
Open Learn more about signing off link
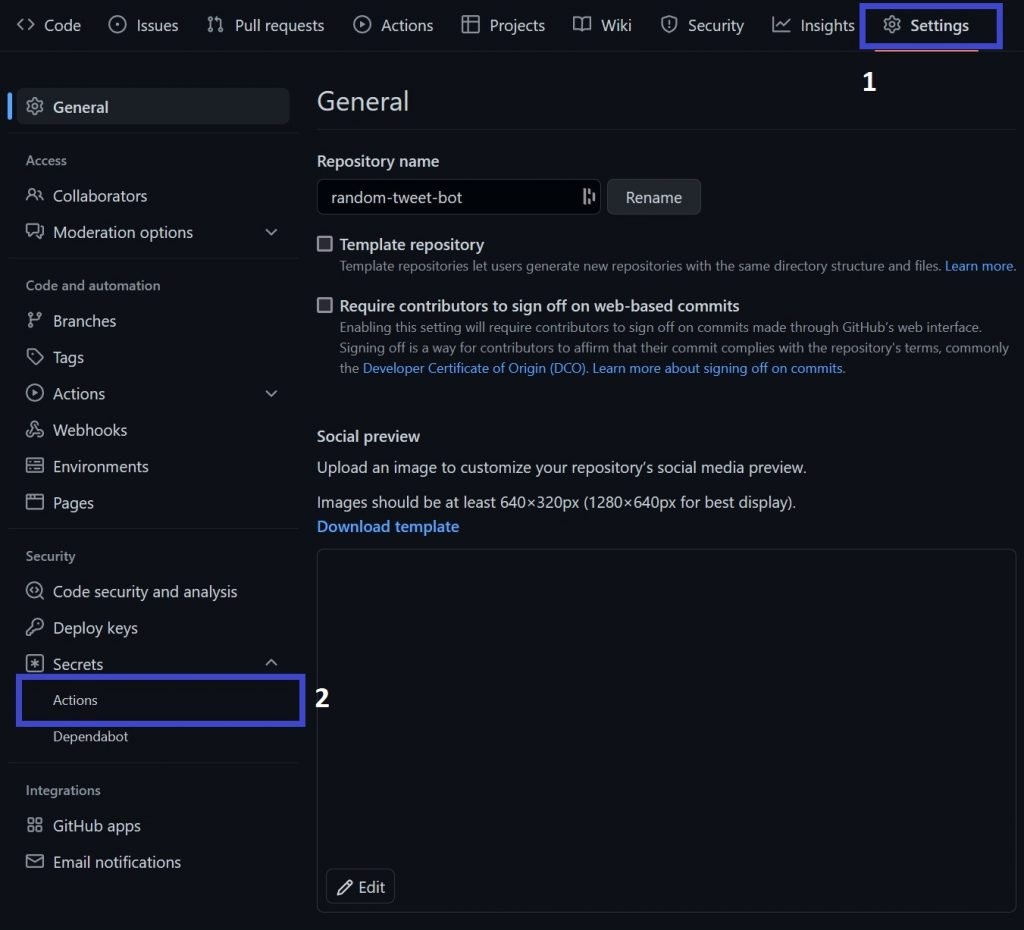pyautogui.click(x=718, y=368)
